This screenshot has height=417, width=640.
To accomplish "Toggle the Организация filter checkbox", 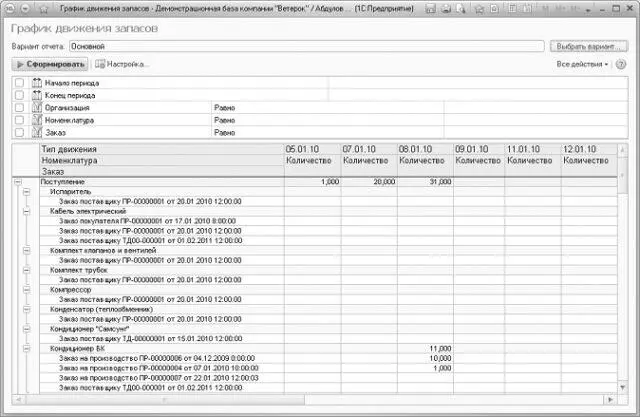I will click(x=19, y=106).
